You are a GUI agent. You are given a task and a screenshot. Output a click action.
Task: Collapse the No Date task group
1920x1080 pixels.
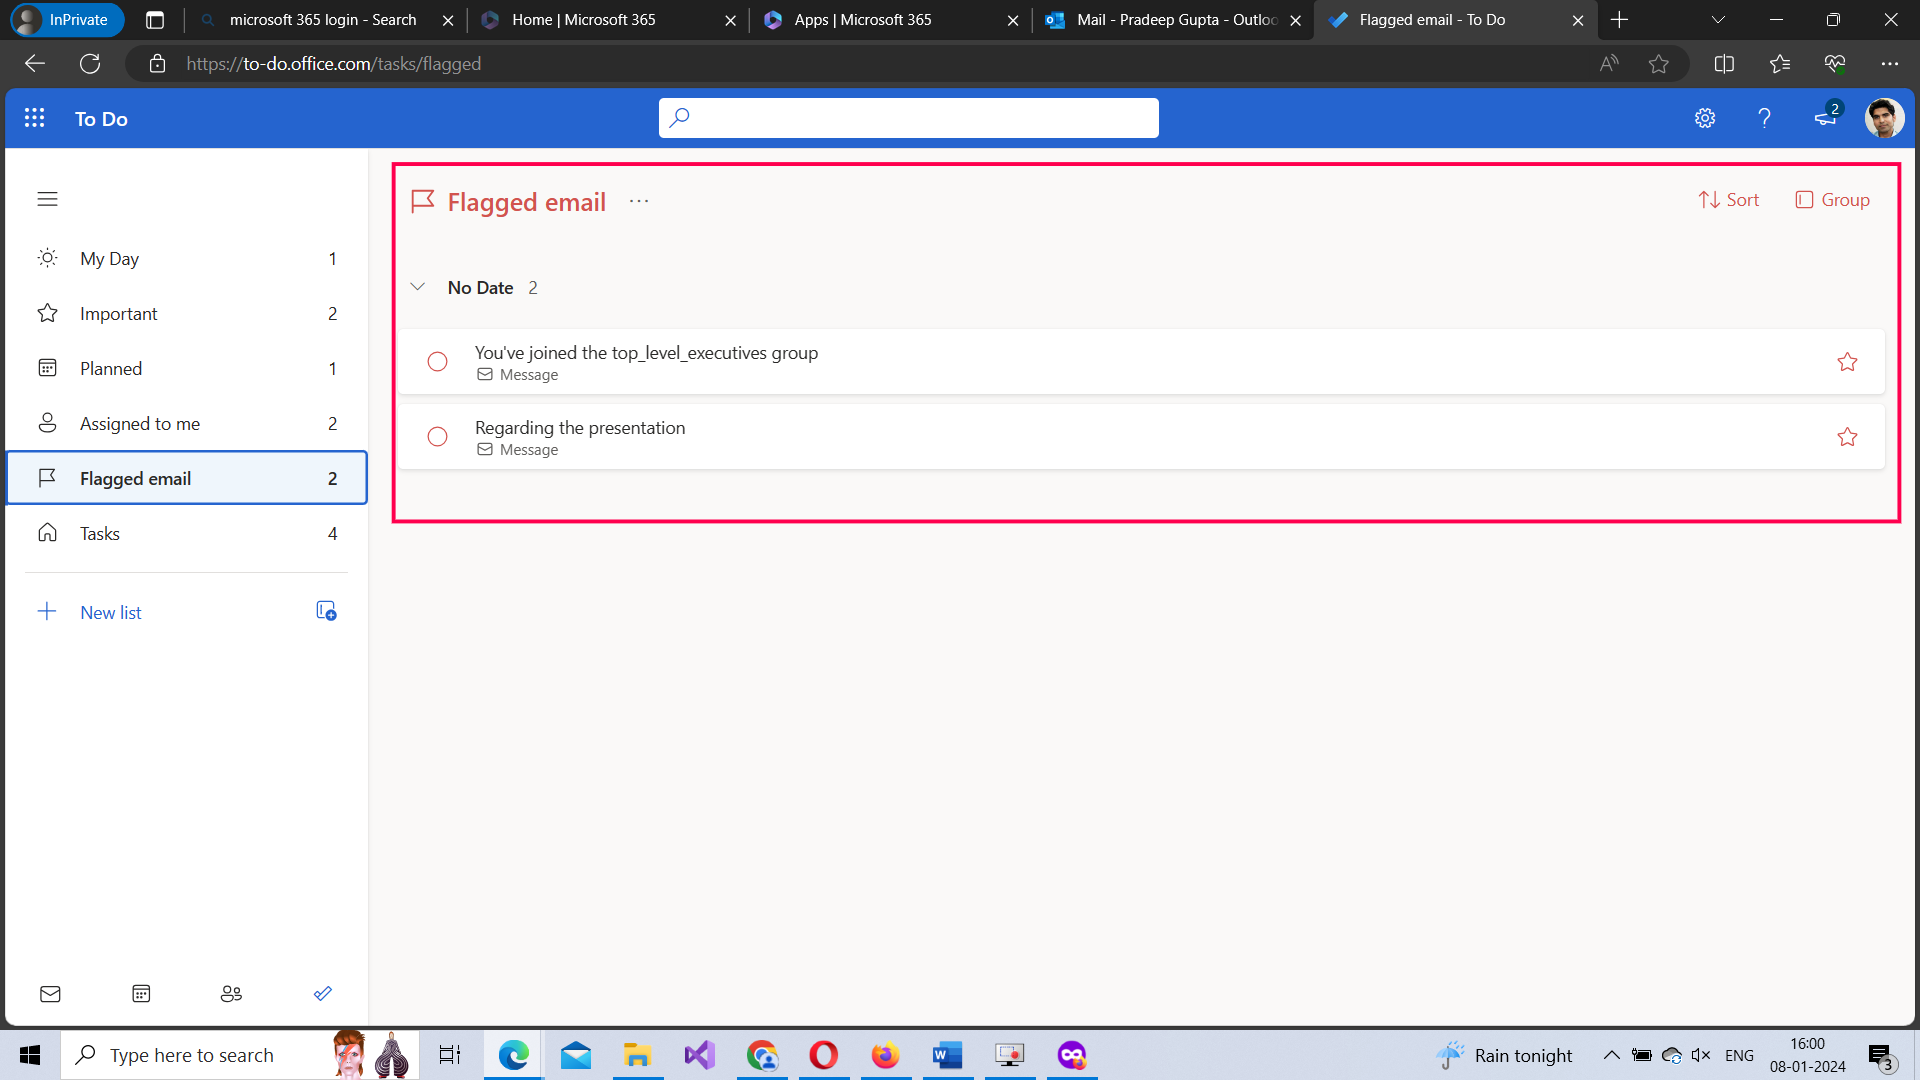click(418, 287)
